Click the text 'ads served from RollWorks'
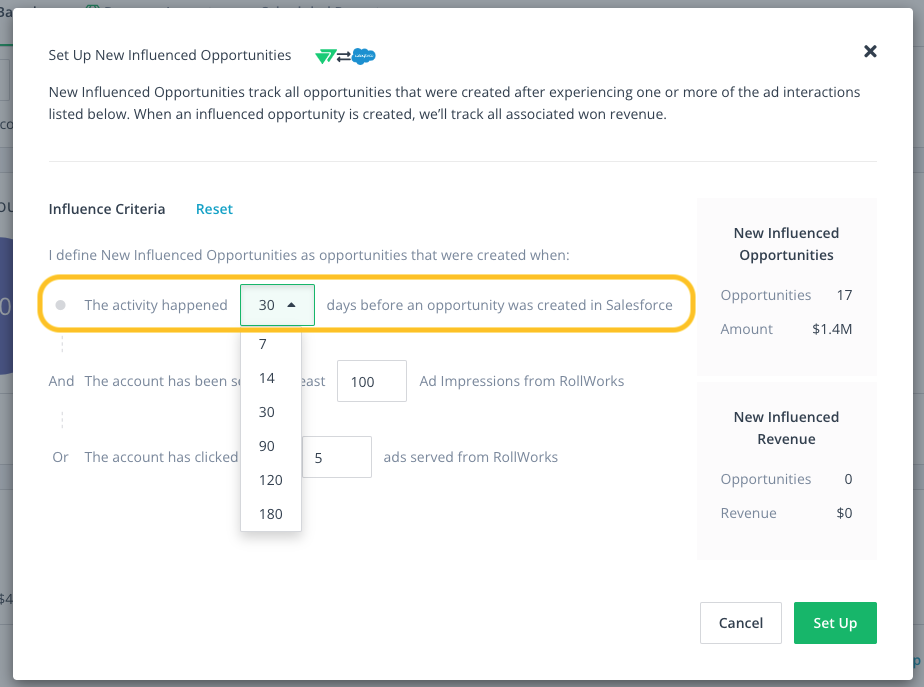The image size is (924, 687). coord(470,457)
